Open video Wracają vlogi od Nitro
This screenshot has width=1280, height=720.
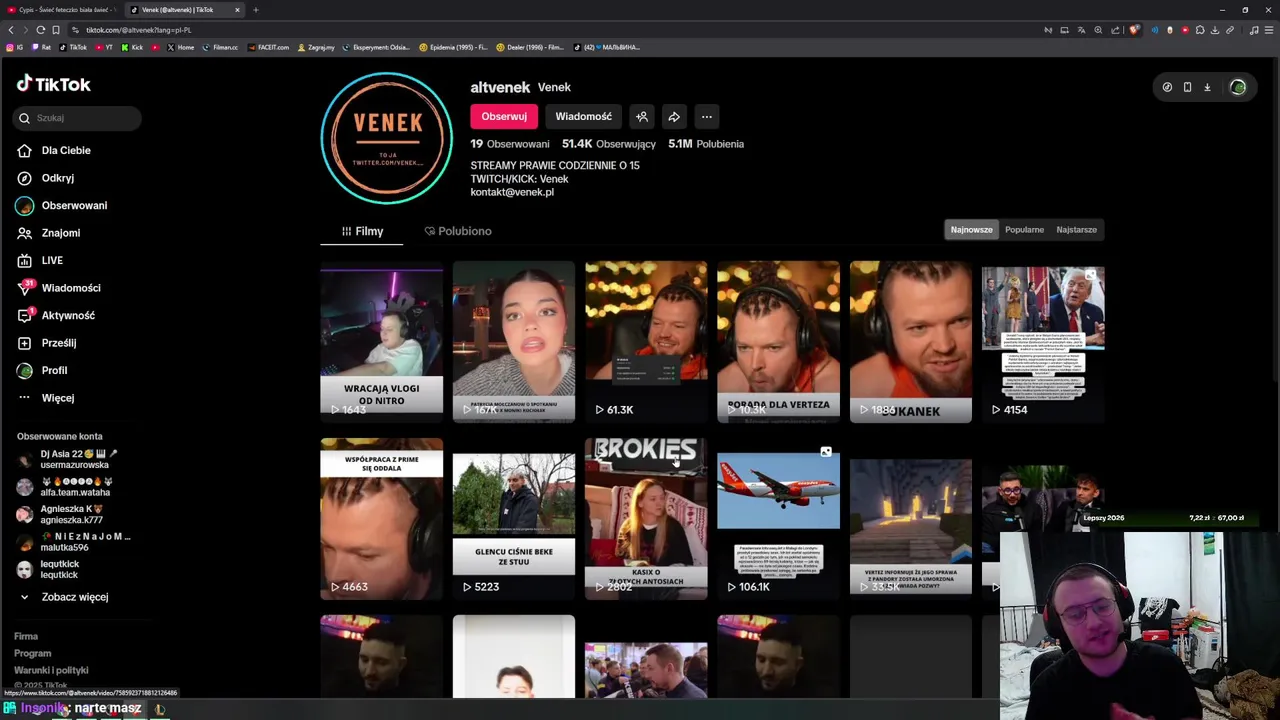[382, 342]
